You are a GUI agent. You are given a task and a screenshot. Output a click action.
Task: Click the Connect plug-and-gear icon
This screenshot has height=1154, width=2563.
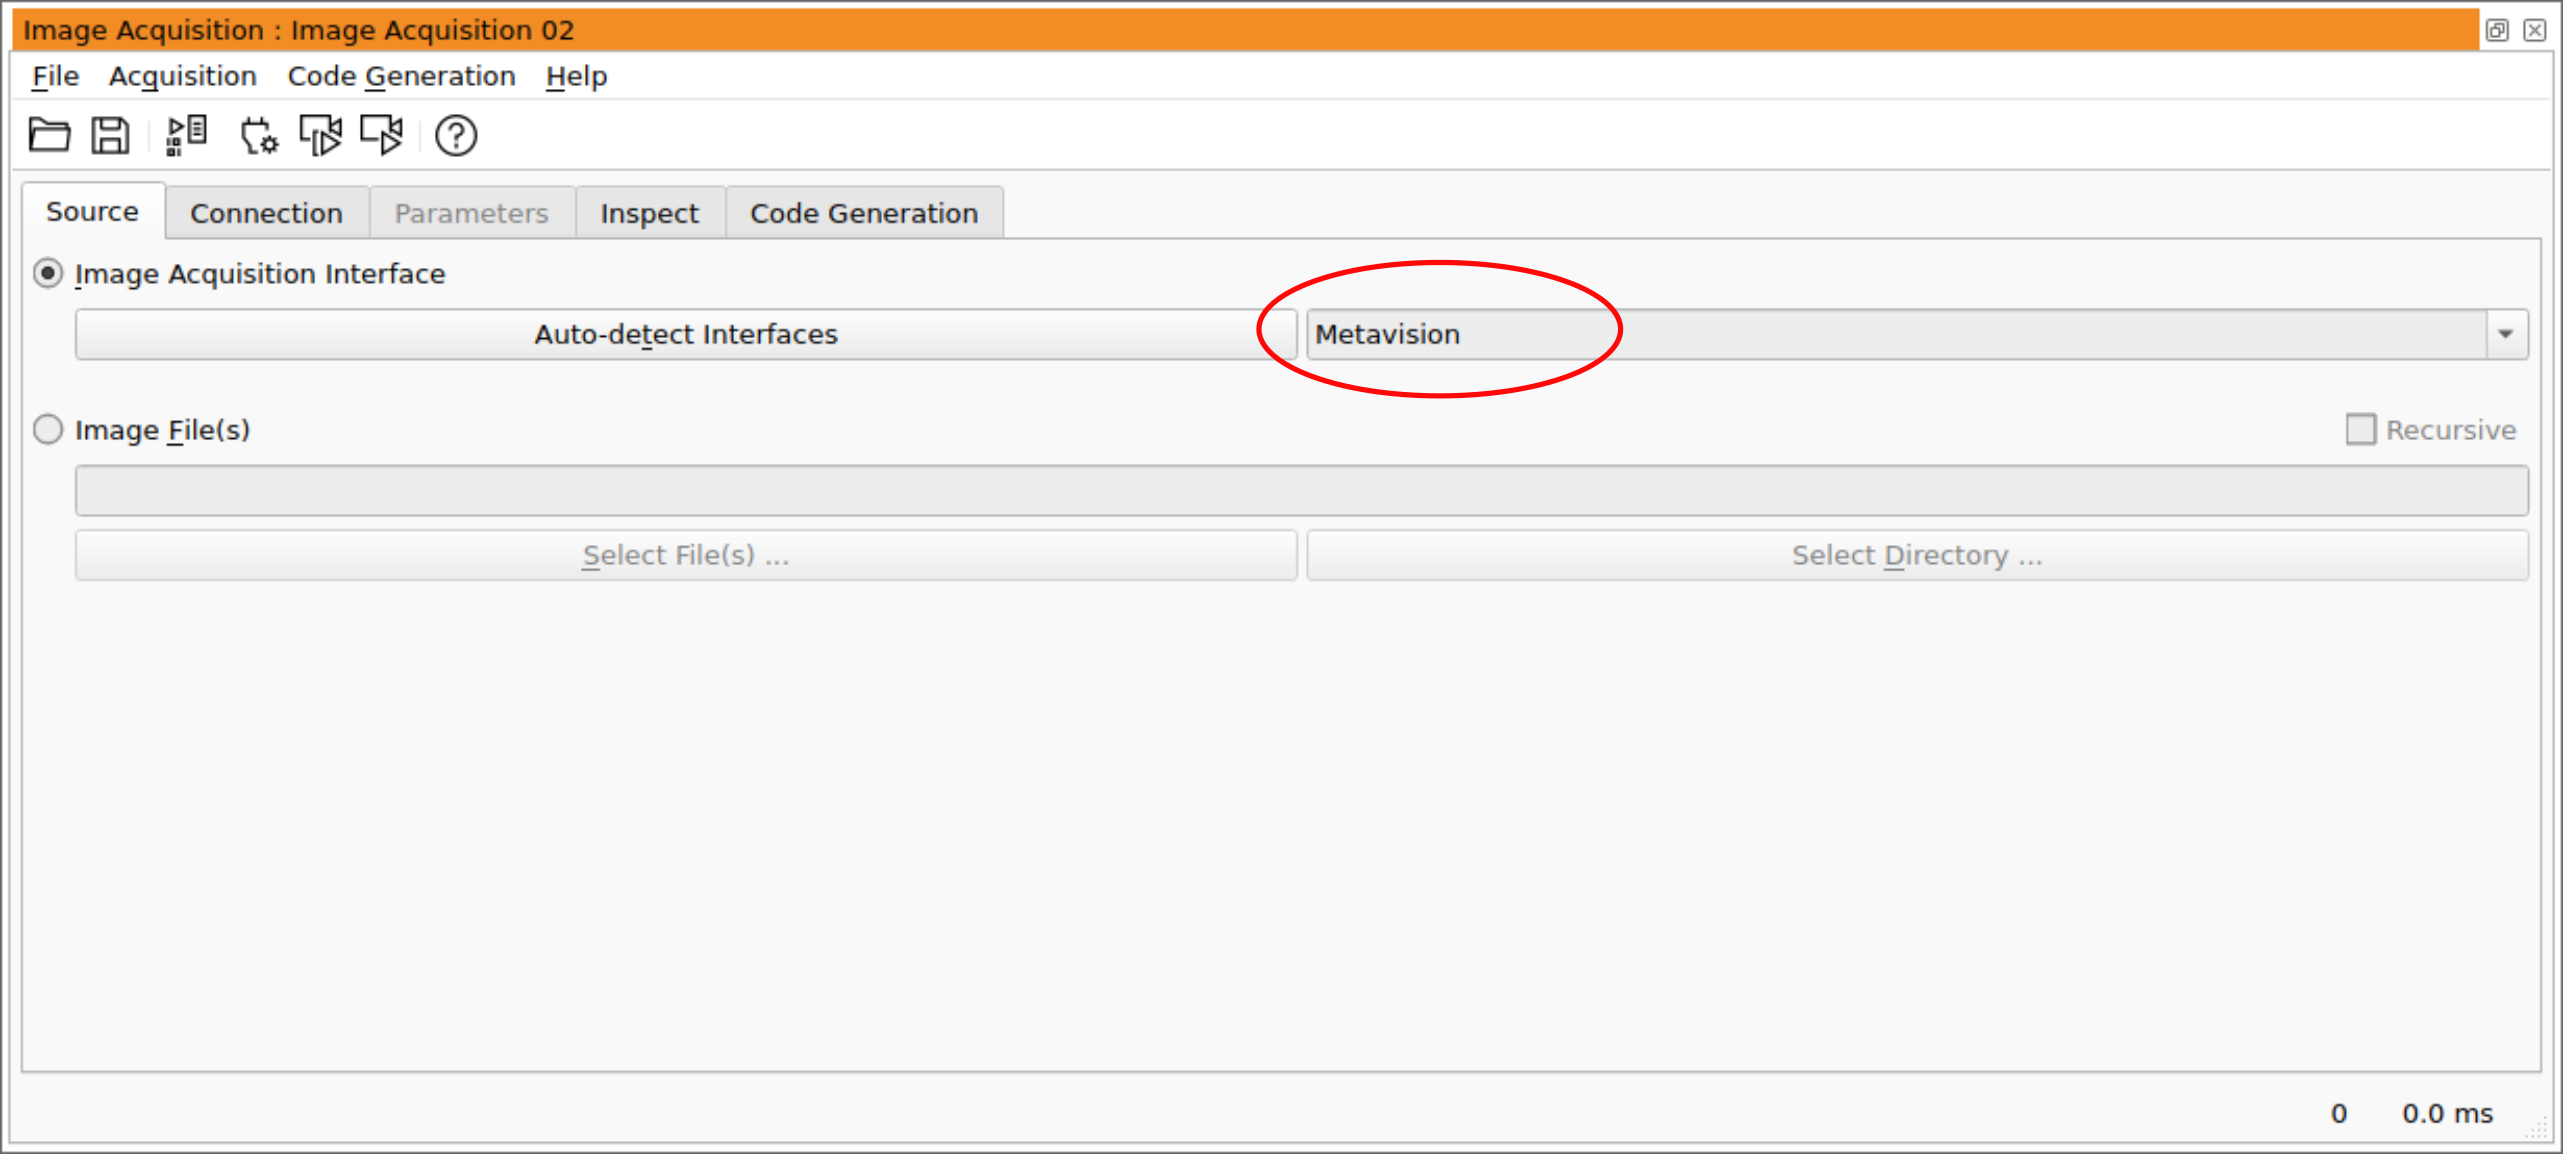[259, 135]
